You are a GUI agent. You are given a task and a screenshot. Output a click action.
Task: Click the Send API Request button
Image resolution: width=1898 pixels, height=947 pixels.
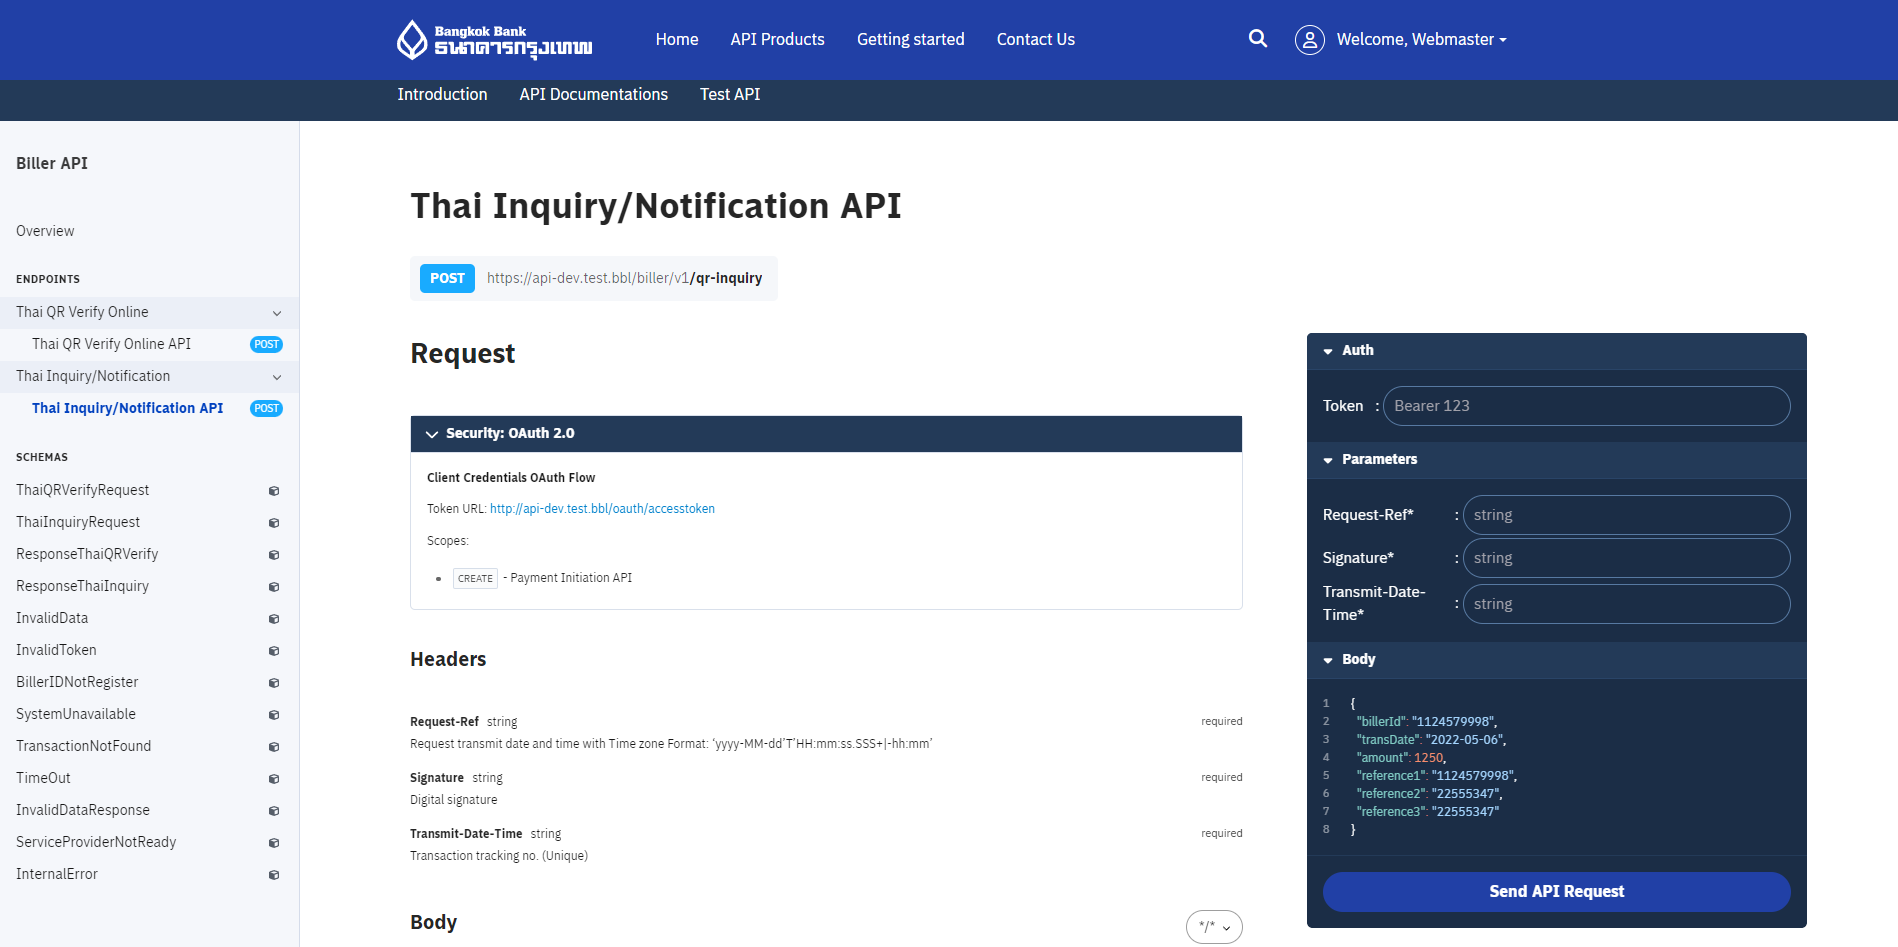(1556, 891)
